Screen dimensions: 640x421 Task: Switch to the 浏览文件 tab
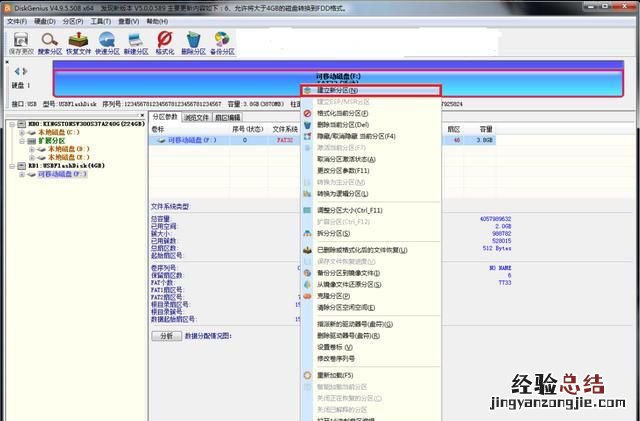click(198, 117)
